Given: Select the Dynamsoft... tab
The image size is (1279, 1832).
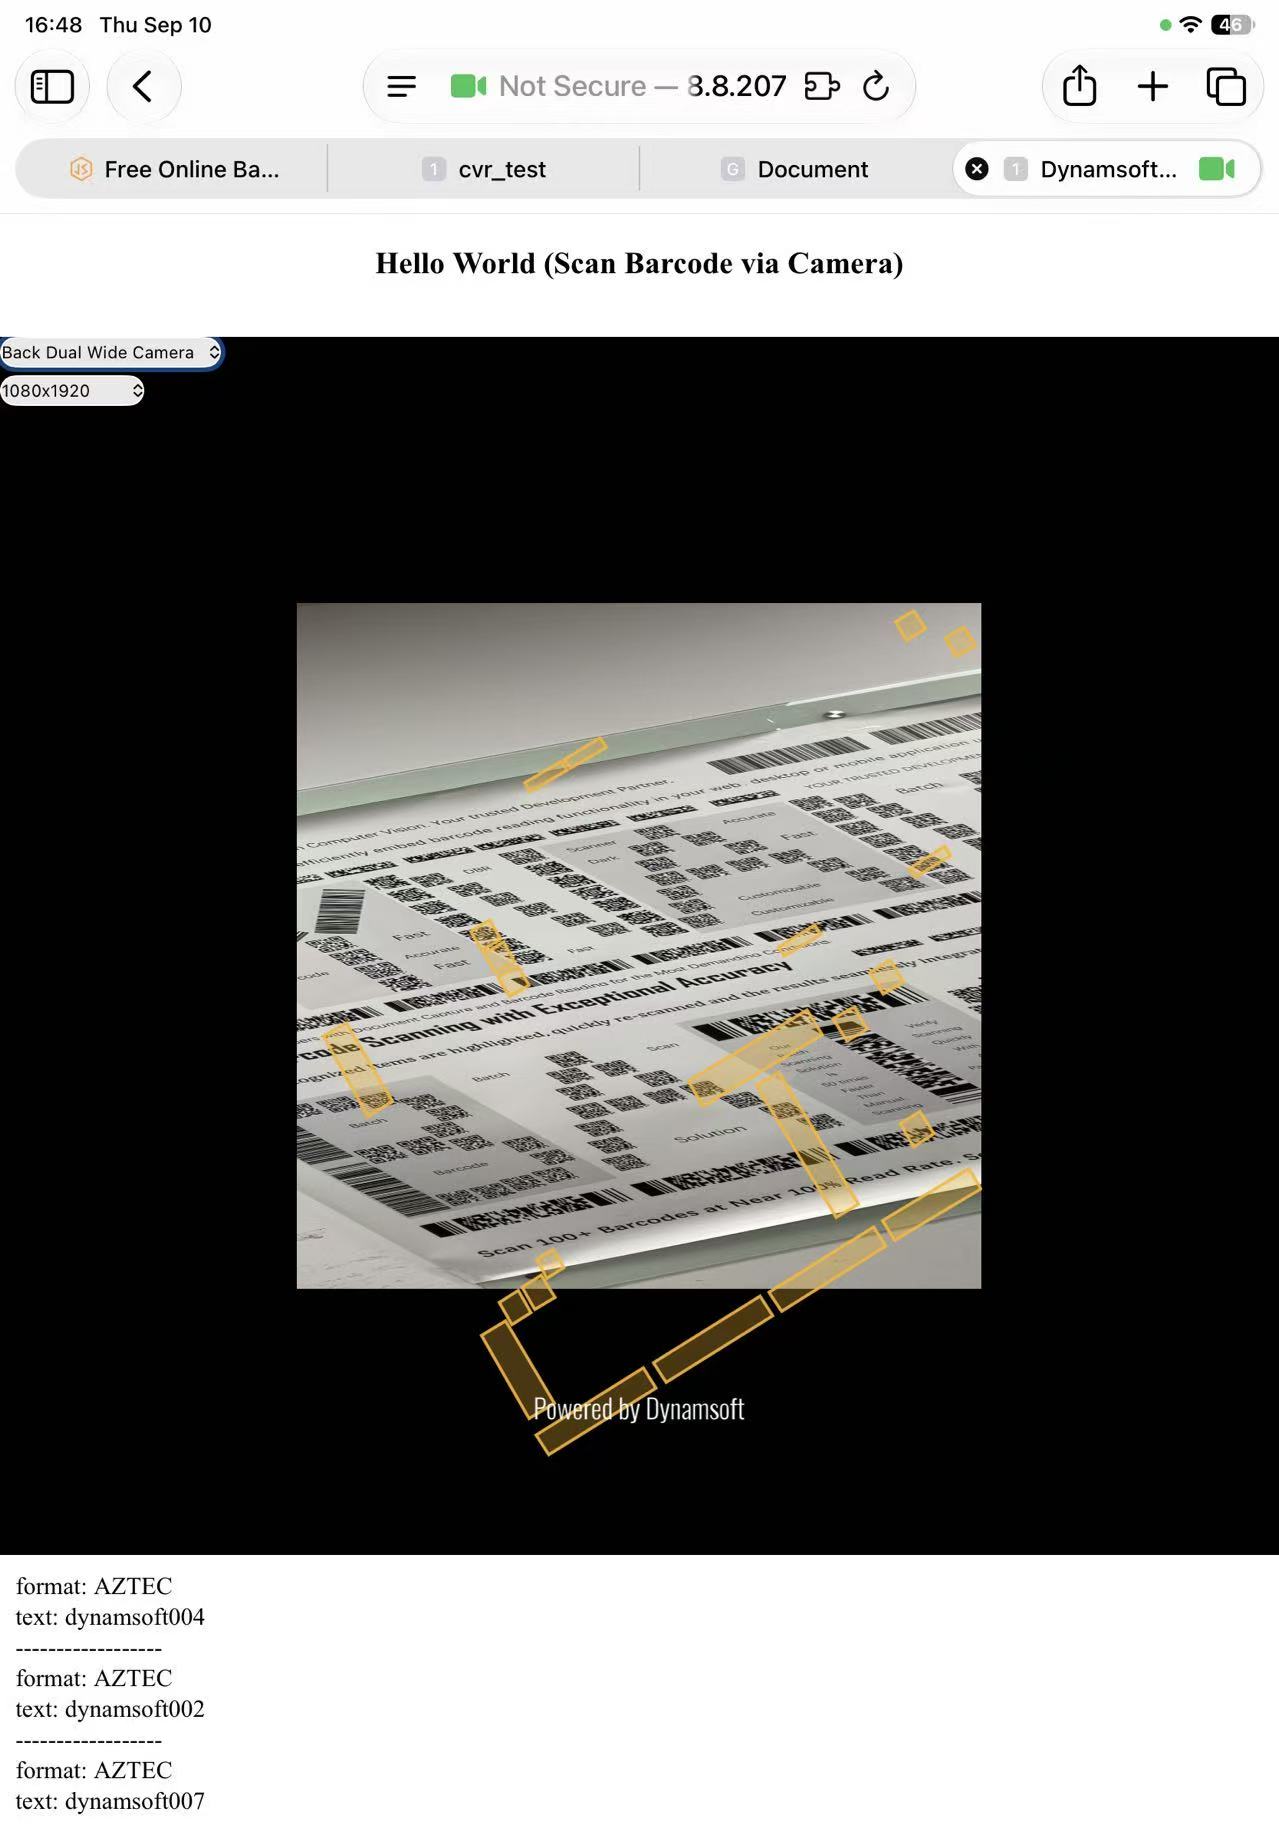Looking at the screenshot, I should click(1106, 169).
